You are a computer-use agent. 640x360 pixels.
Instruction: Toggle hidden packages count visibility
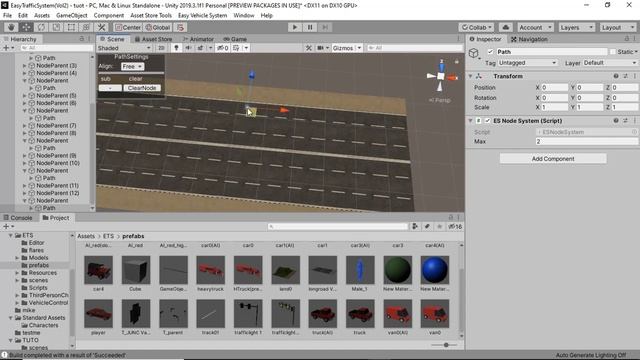(x=455, y=226)
